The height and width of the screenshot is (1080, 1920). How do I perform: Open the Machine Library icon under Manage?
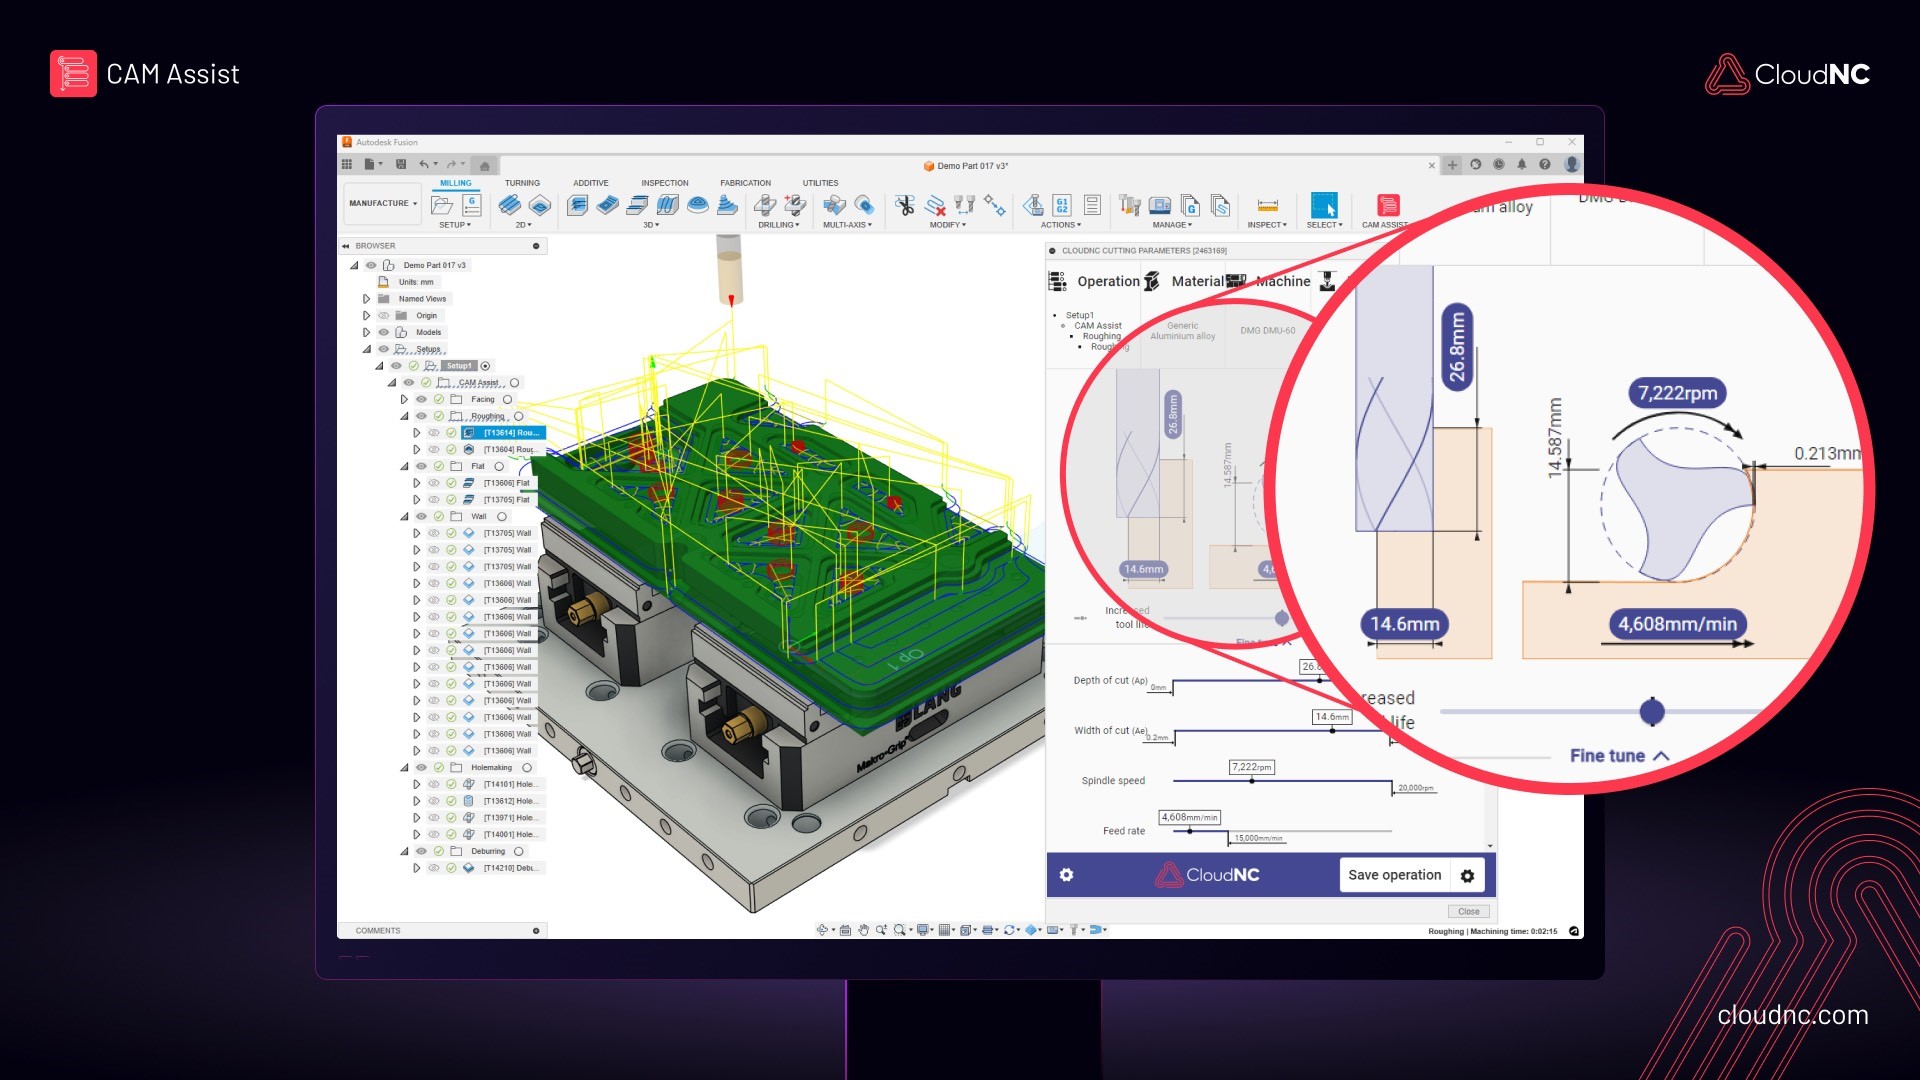pos(1160,205)
